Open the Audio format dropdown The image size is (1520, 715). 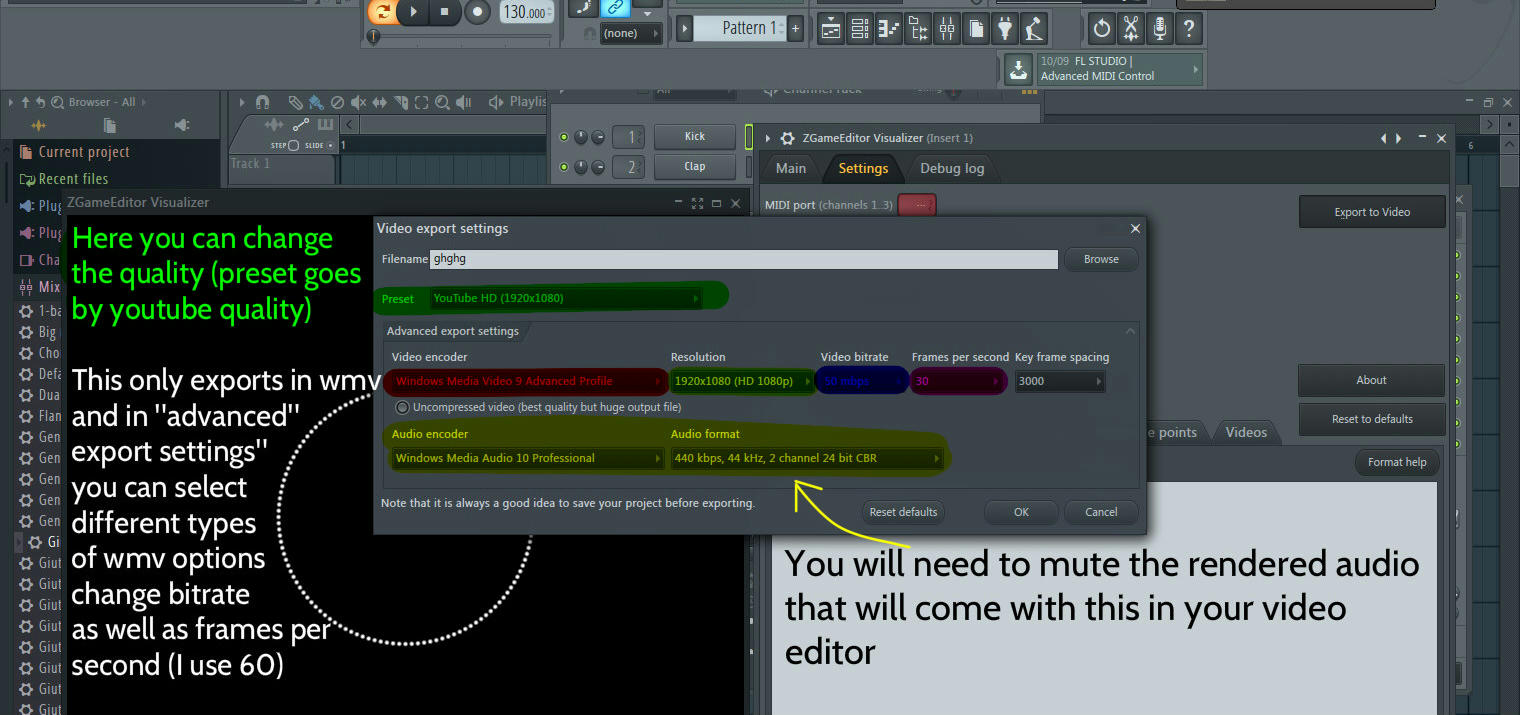click(806, 457)
